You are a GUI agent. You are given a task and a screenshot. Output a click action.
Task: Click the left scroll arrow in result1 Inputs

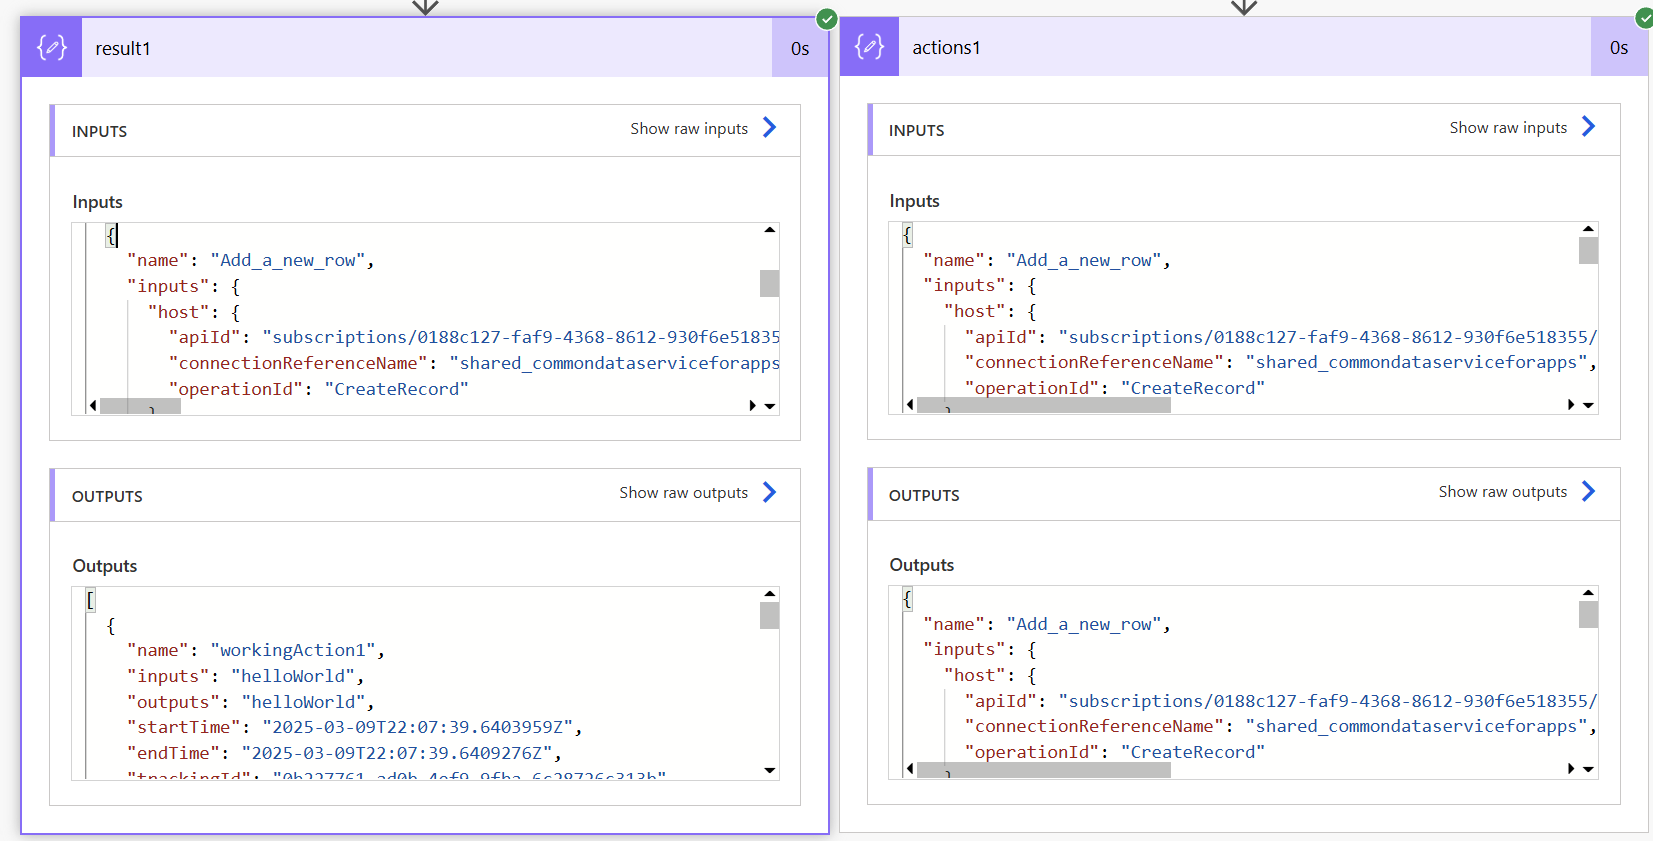[93, 405]
